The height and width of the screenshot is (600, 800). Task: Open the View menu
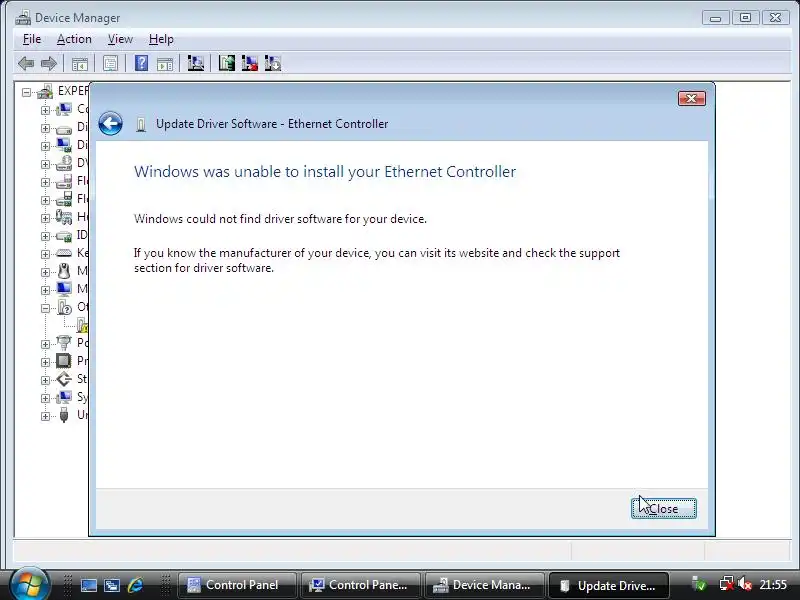click(x=120, y=39)
